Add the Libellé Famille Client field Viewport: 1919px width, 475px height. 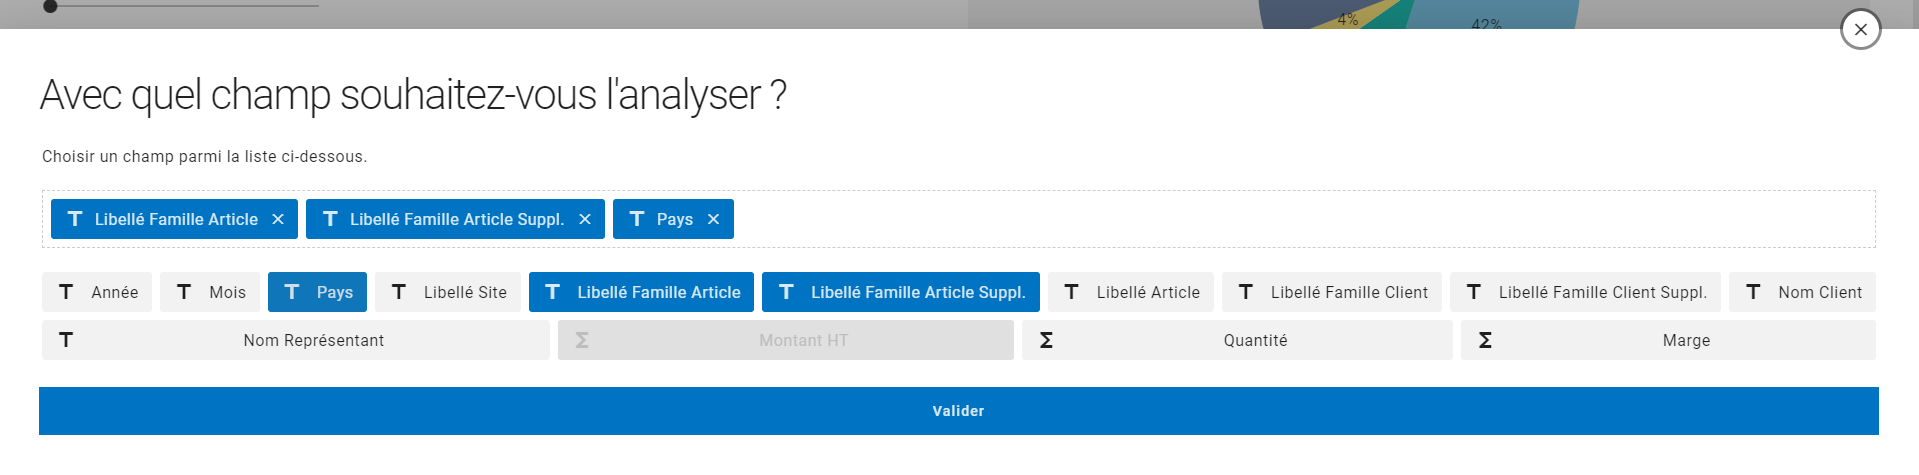(x=1332, y=293)
